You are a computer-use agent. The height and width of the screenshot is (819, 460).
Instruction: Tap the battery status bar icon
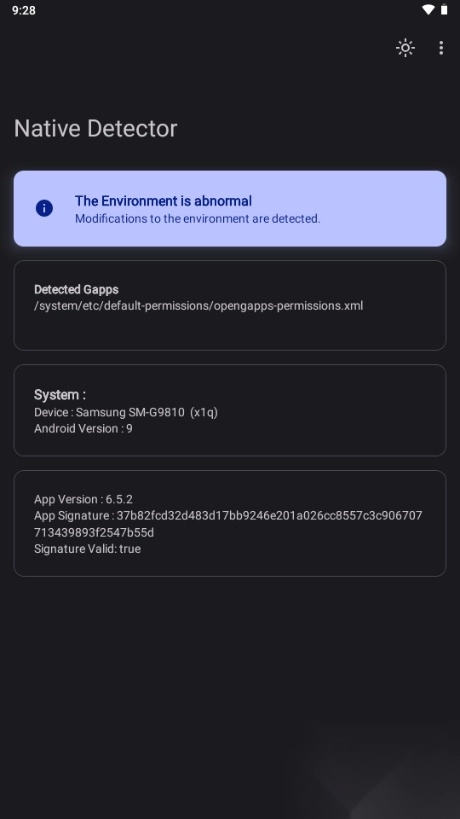[x=444, y=10]
